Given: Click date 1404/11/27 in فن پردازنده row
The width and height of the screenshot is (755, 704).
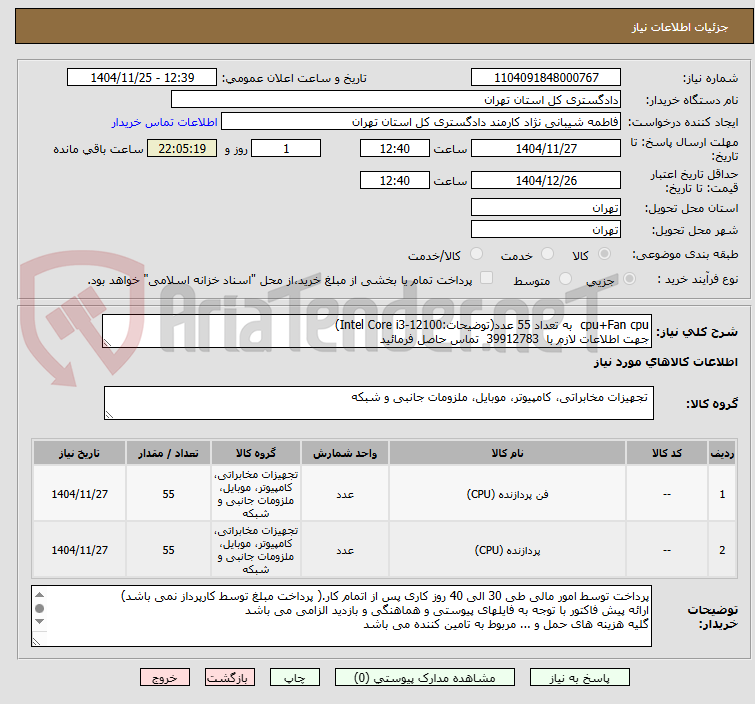Looking at the screenshot, I should tap(79, 495).
